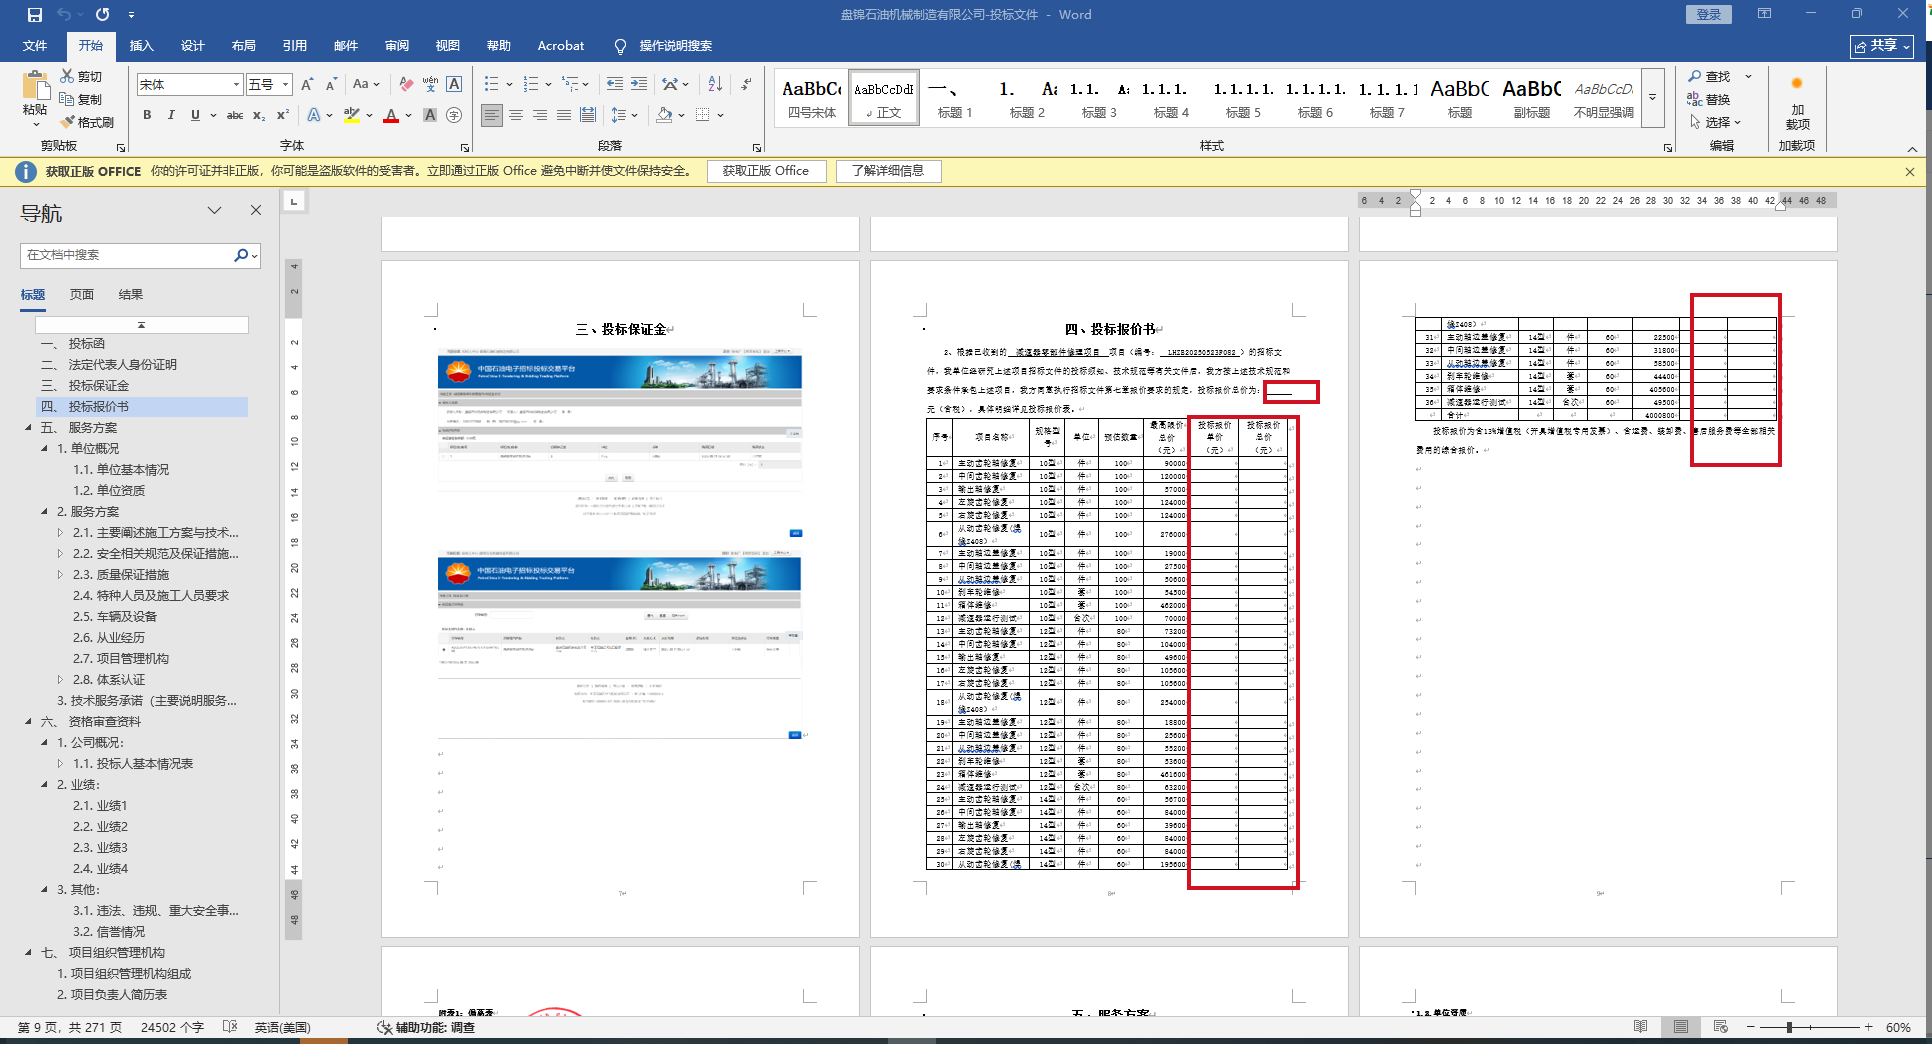
Task: Toggle superscript formatting
Action: click(283, 115)
